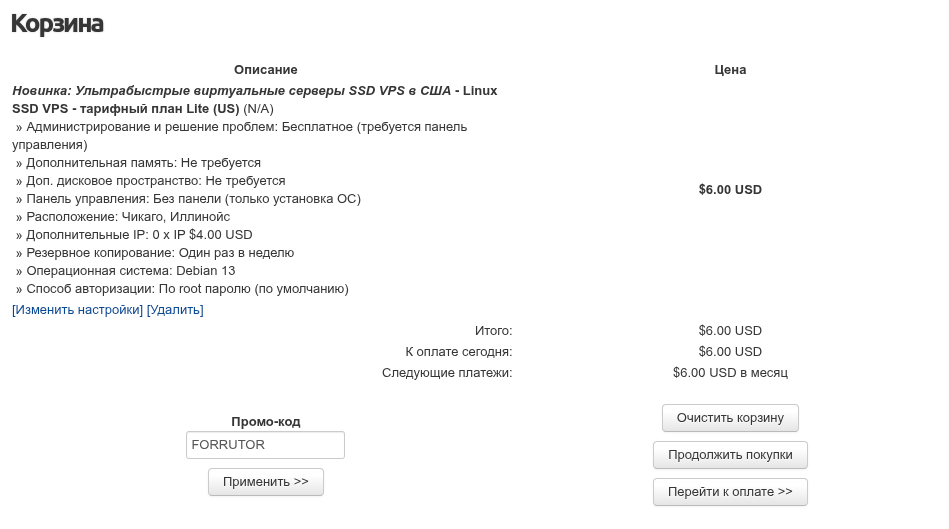The height and width of the screenshot is (529, 949).
Task: Remove the item via "Удалить" link
Action: (x=175, y=310)
